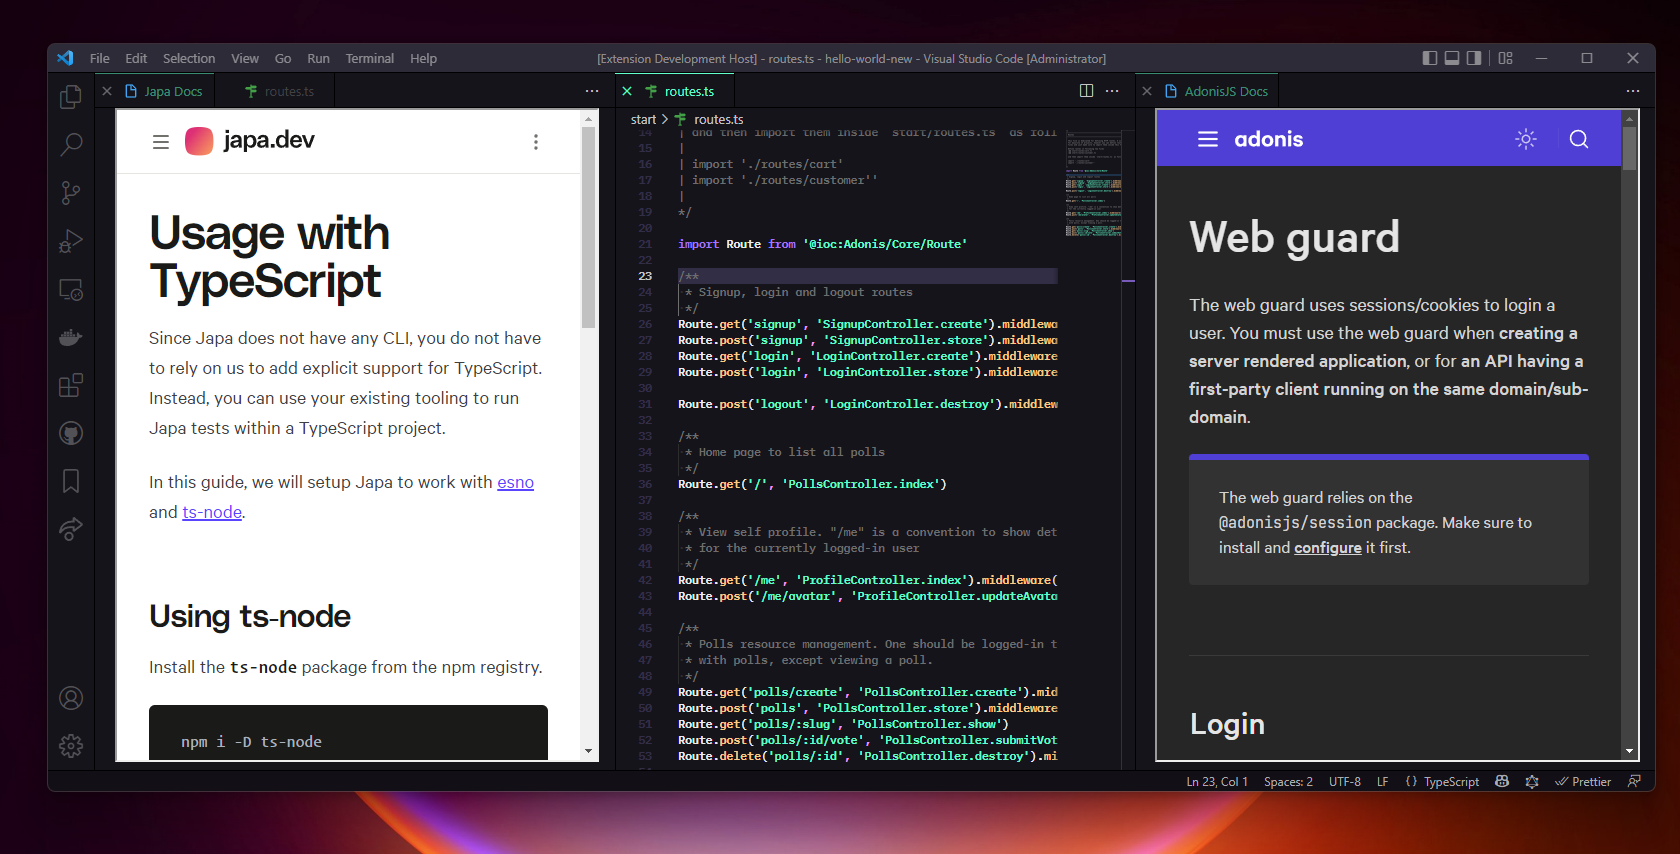The width and height of the screenshot is (1680, 854).
Task: Open the Accounts menu in activity bar
Action: pos(71,698)
